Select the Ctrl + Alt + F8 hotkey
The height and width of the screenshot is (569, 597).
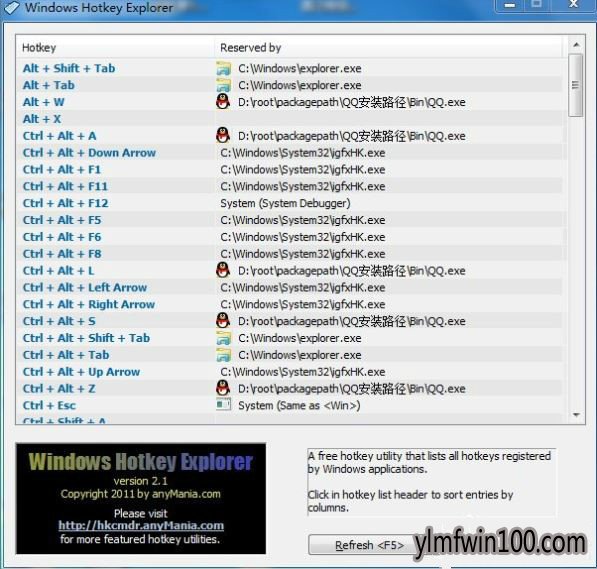pyautogui.click(x=62, y=254)
